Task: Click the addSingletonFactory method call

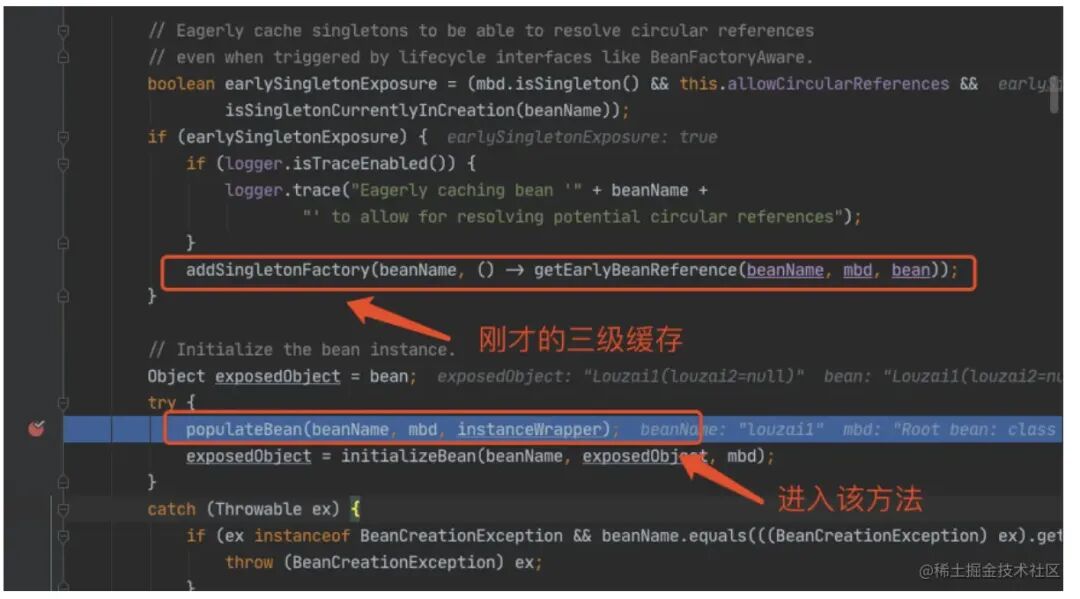Action: point(278,270)
